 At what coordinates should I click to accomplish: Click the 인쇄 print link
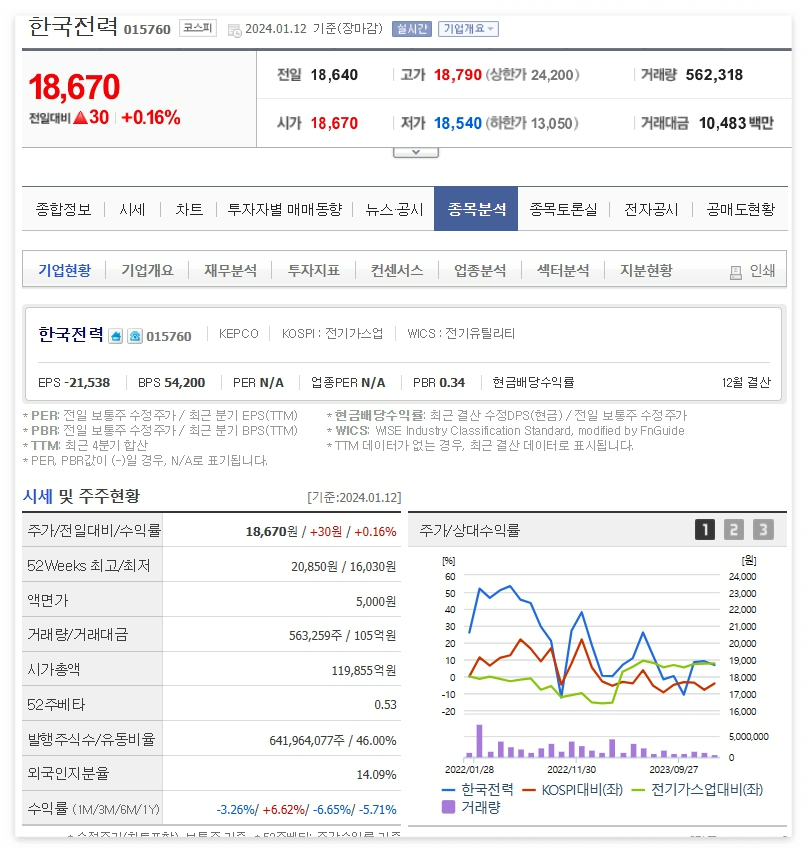(762, 271)
